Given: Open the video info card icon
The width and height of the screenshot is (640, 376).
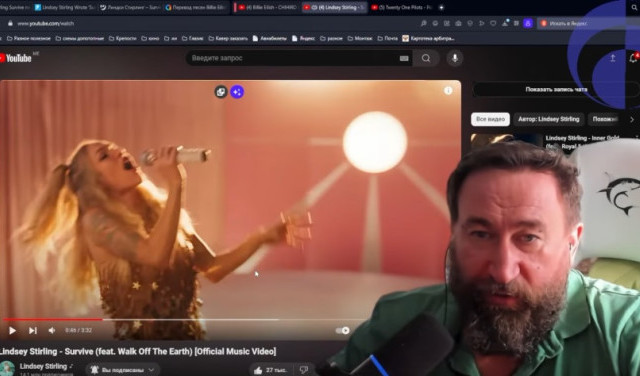Looking at the screenshot, I should click(x=448, y=91).
